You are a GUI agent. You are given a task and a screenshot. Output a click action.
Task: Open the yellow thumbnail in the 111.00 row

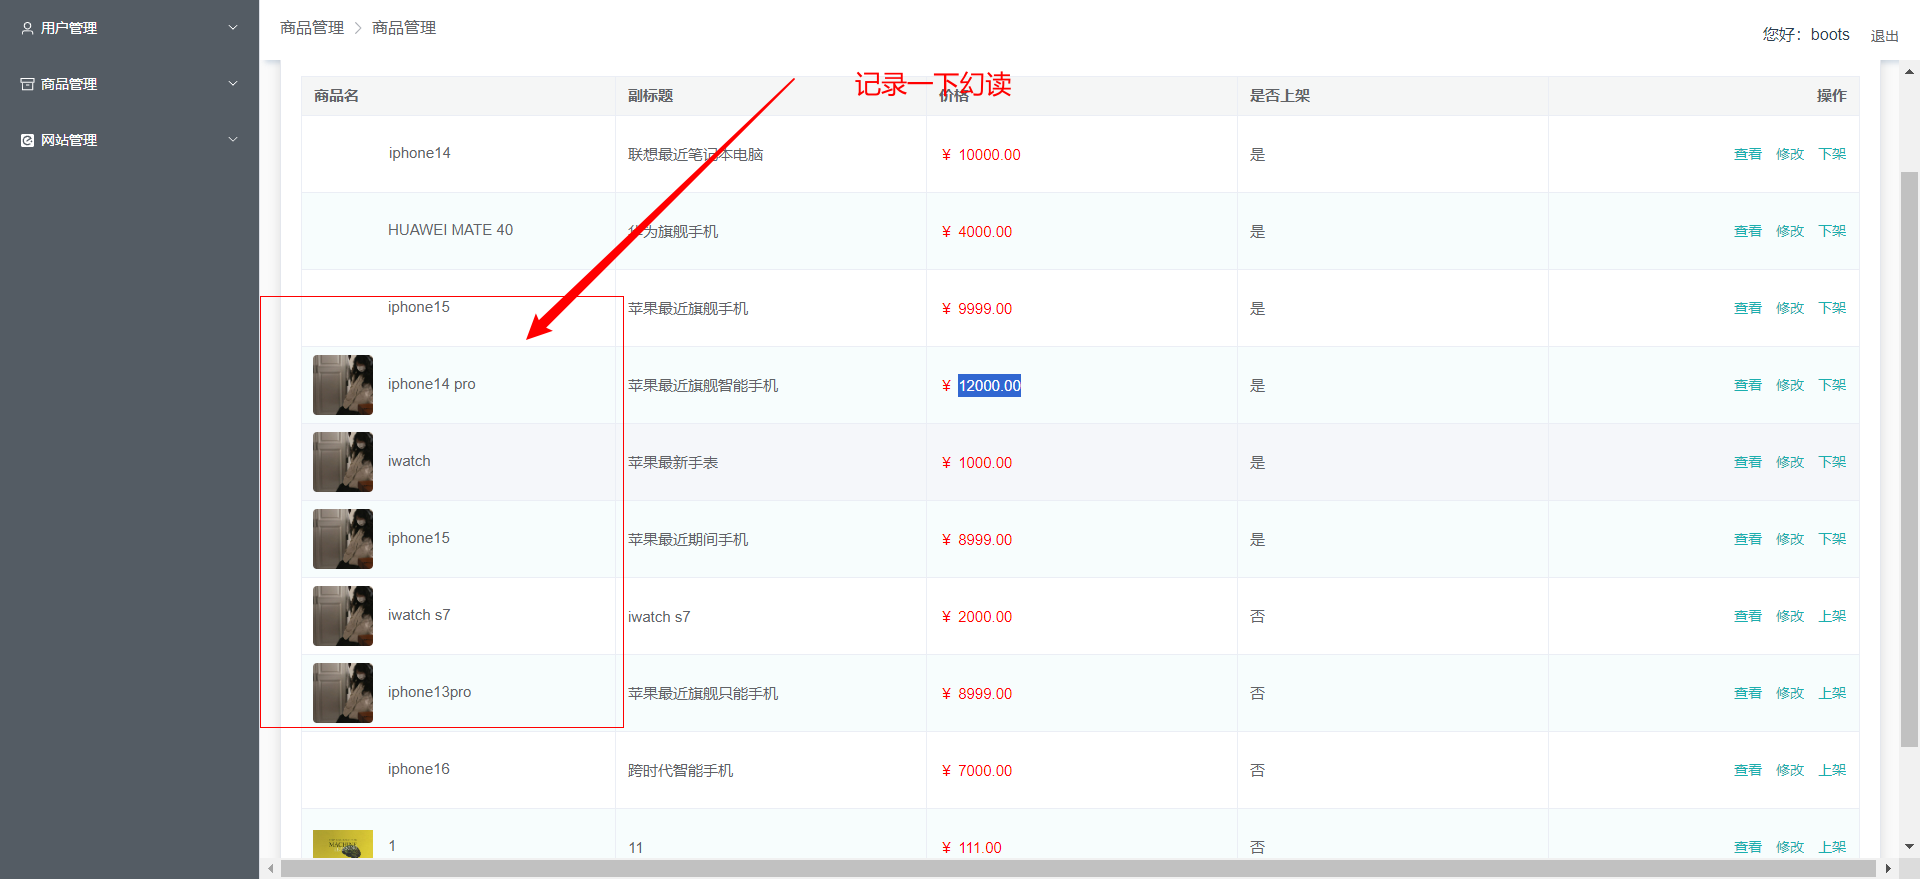pos(343,844)
